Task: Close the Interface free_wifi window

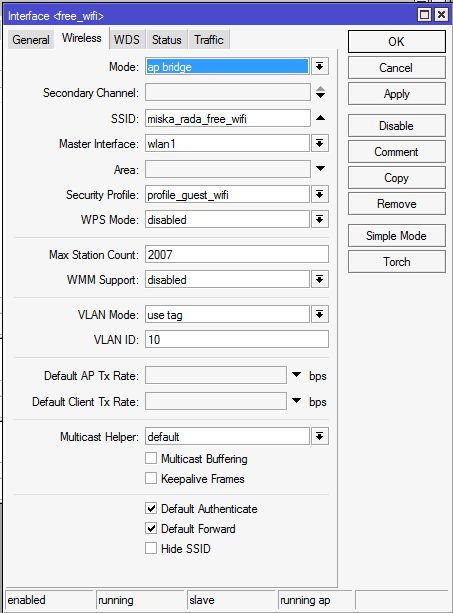Action: click(441, 15)
